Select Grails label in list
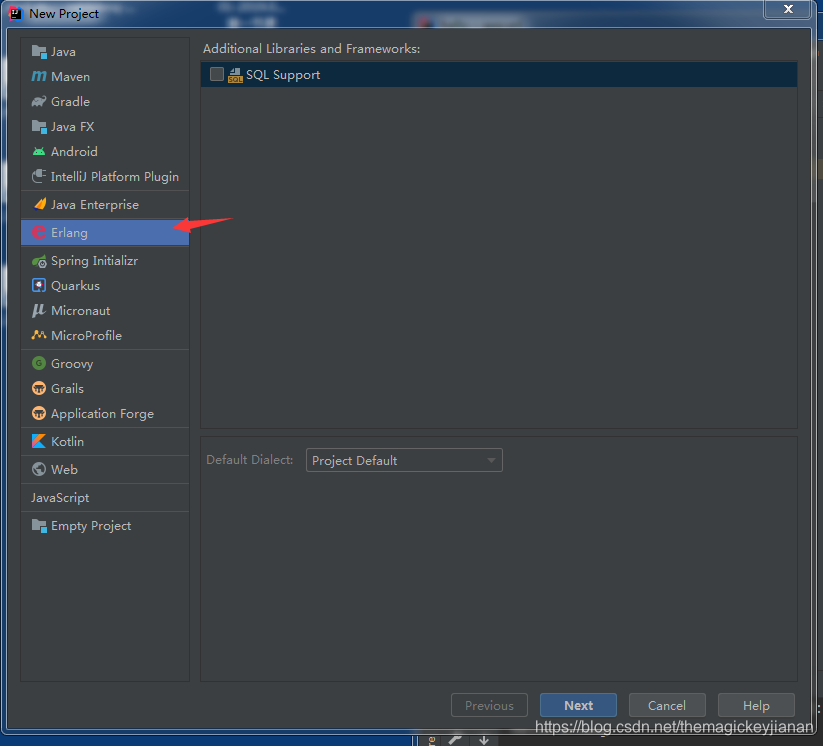 click(67, 388)
